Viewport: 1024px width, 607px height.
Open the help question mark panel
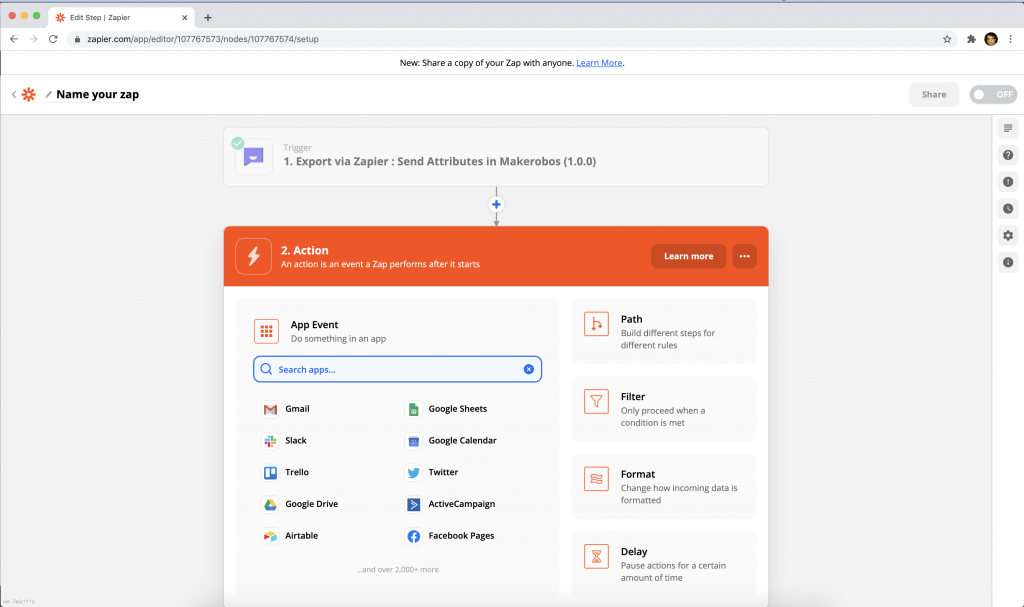[x=1008, y=155]
